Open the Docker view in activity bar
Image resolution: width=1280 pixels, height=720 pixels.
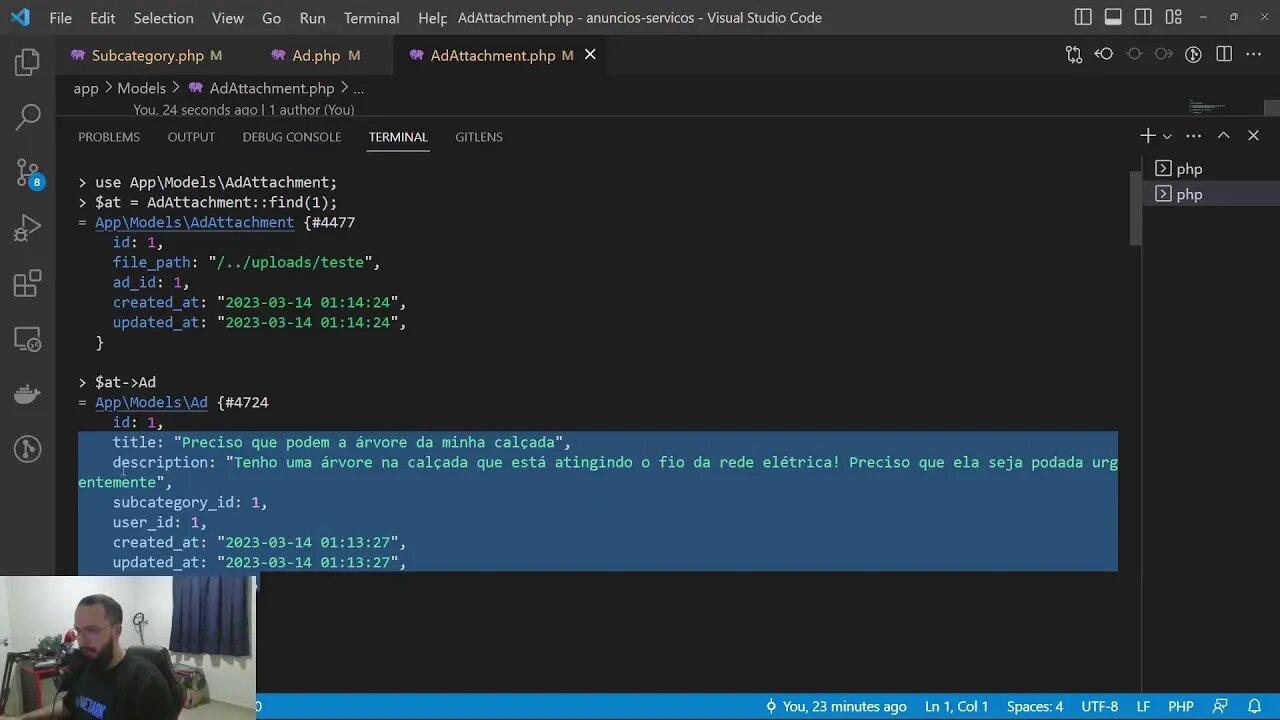coord(28,394)
